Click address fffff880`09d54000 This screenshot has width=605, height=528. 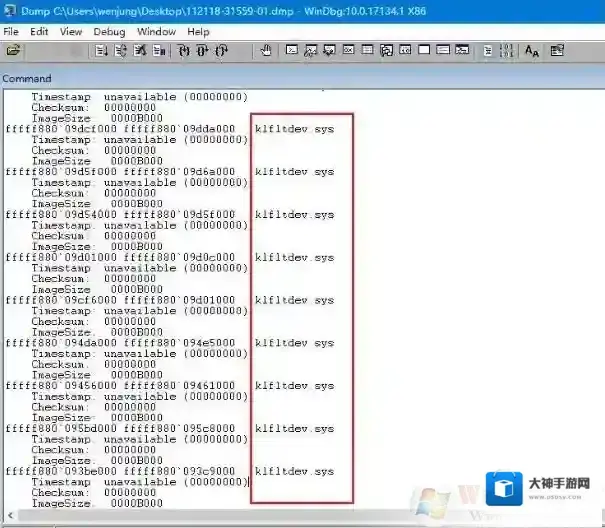[x=61, y=215]
